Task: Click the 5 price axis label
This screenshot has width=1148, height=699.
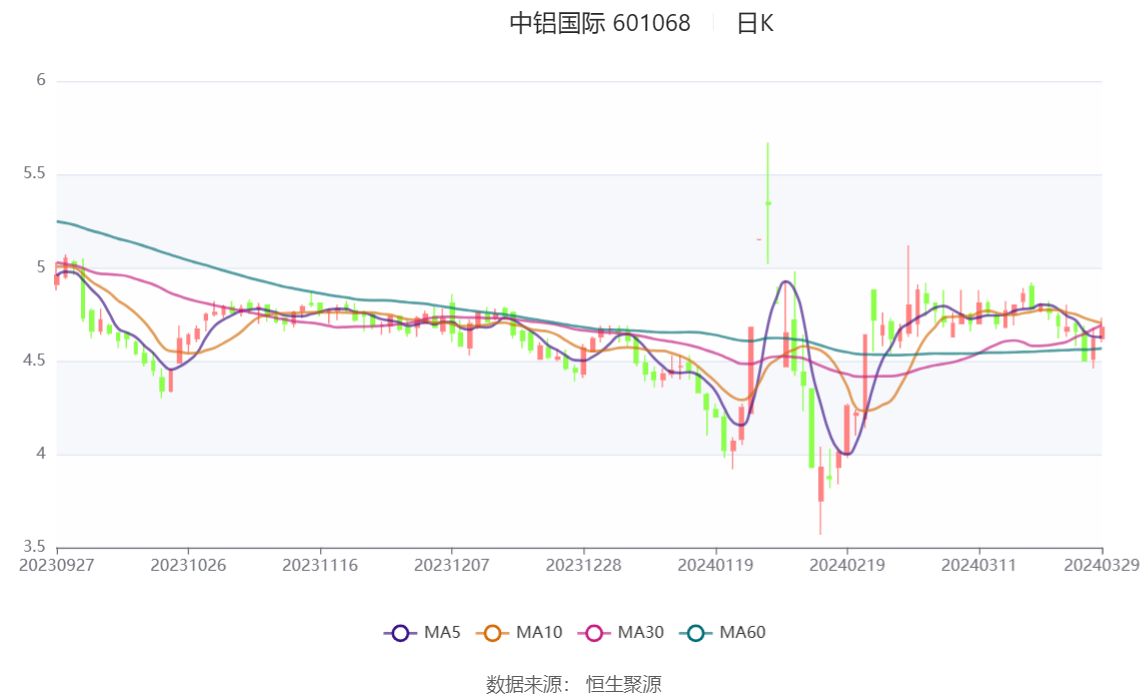Action: click(41, 267)
